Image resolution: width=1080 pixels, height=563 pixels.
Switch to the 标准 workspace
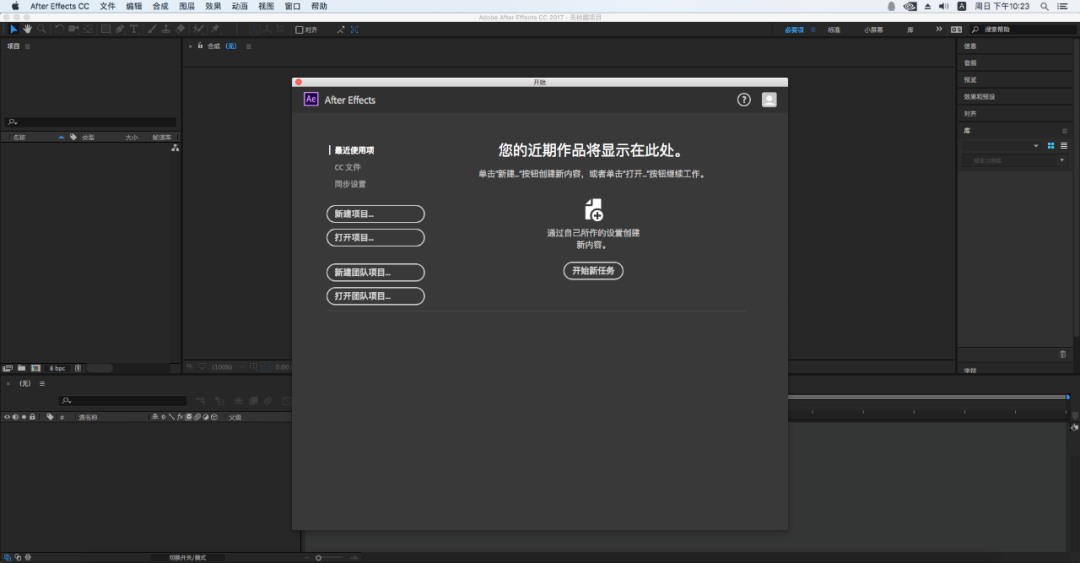(834, 30)
